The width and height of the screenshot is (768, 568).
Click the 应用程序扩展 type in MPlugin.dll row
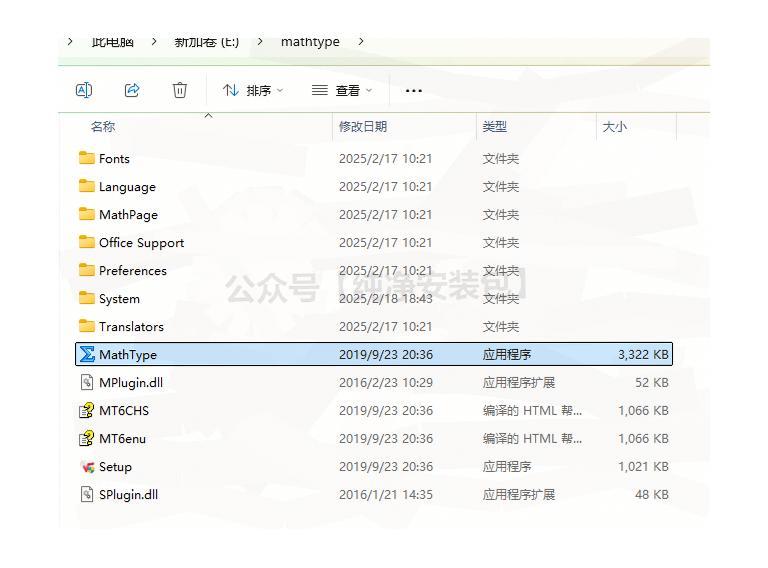pos(519,382)
